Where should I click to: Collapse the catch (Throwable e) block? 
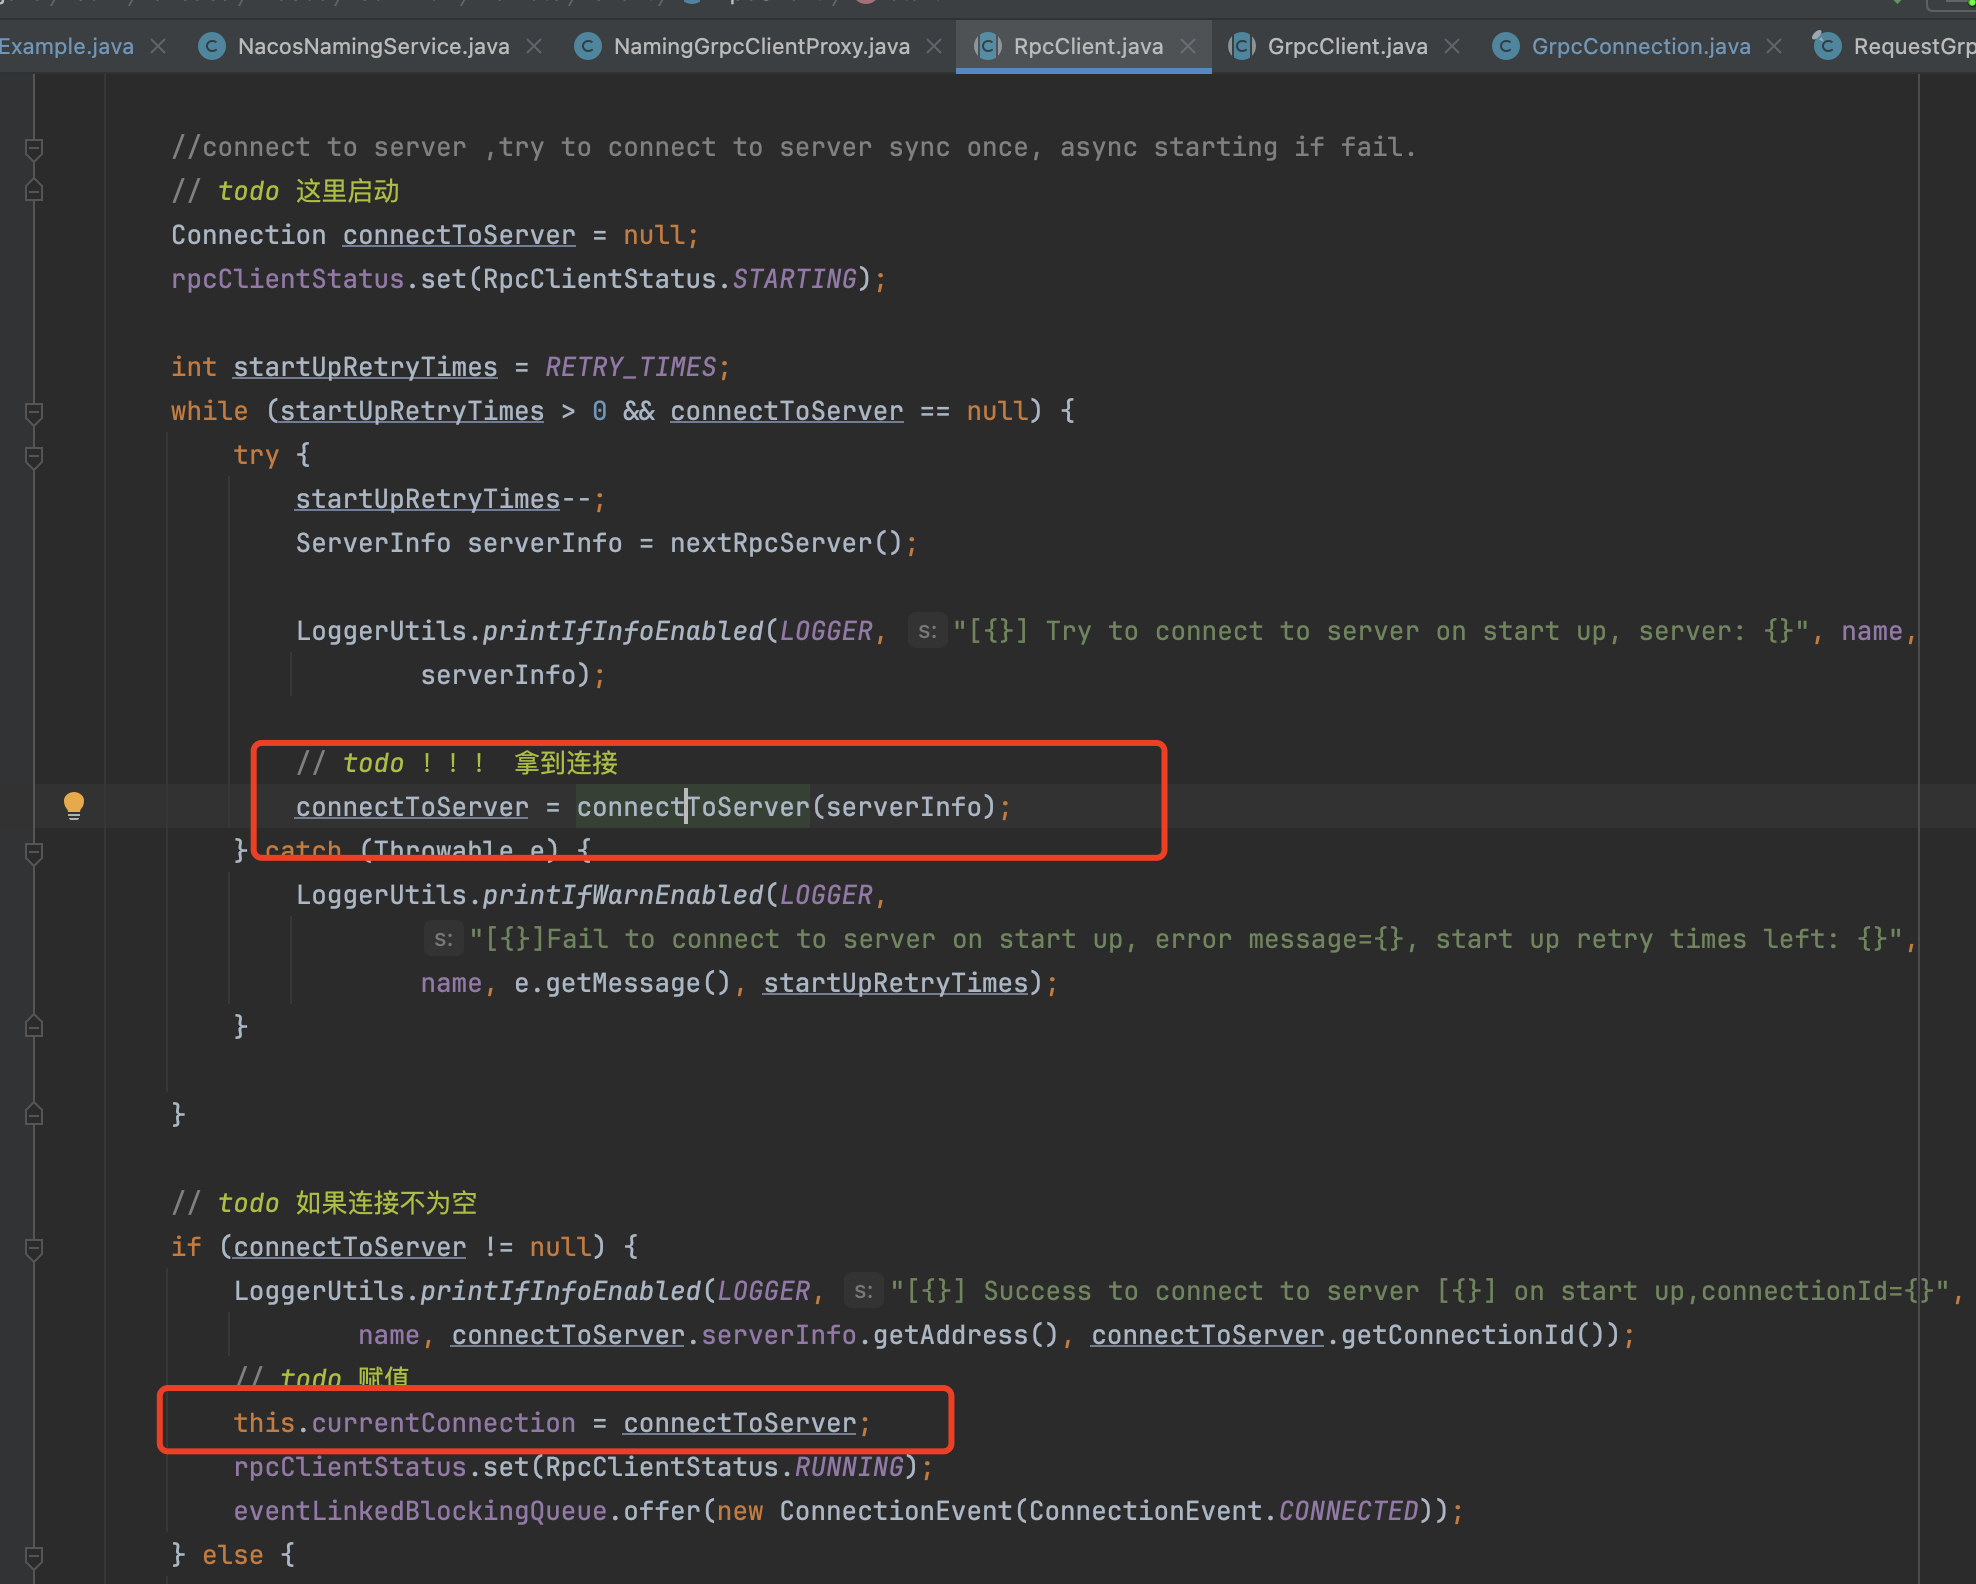click(34, 853)
